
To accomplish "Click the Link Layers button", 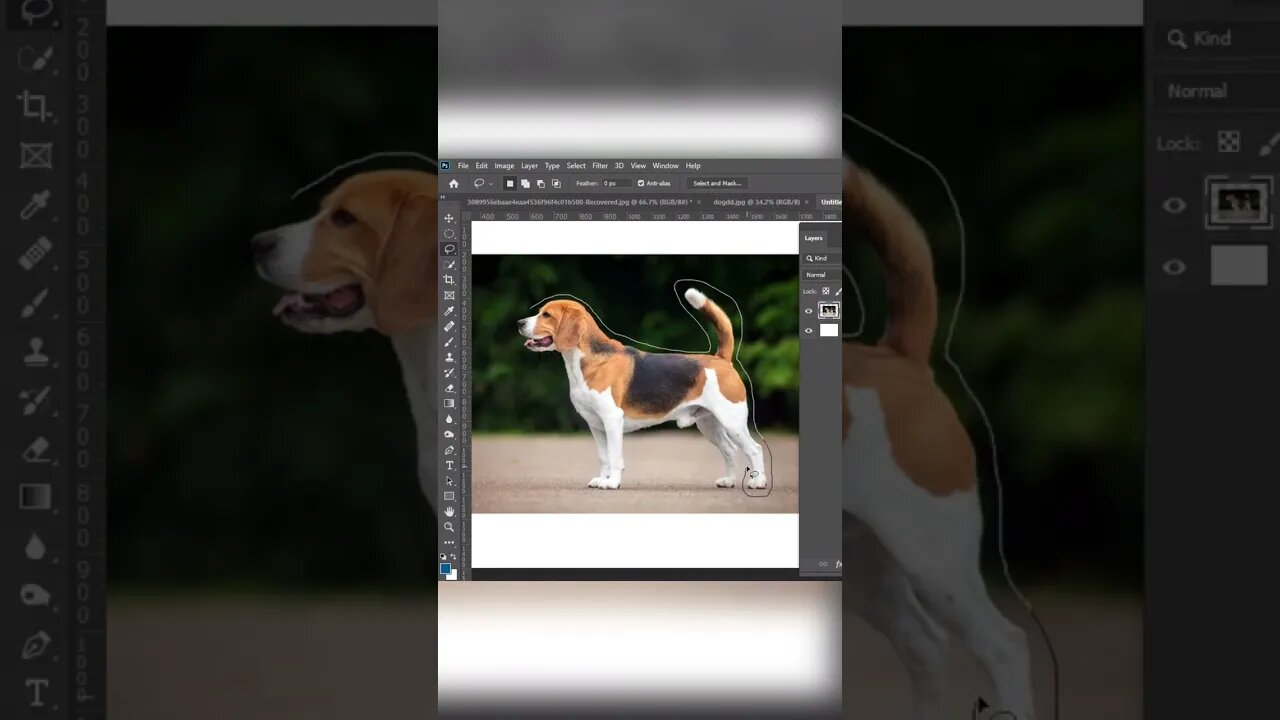I will point(823,564).
